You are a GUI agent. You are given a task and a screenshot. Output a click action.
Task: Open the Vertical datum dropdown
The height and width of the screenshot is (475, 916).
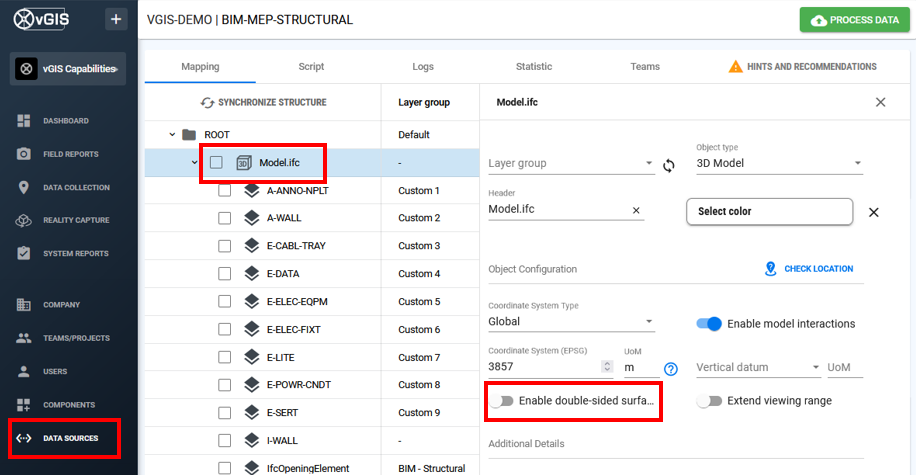coord(758,367)
